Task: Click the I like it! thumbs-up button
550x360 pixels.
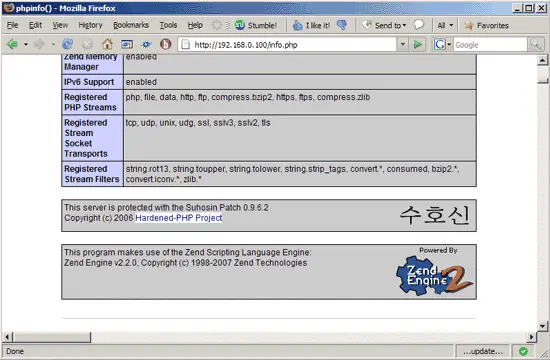Action: 311,25
